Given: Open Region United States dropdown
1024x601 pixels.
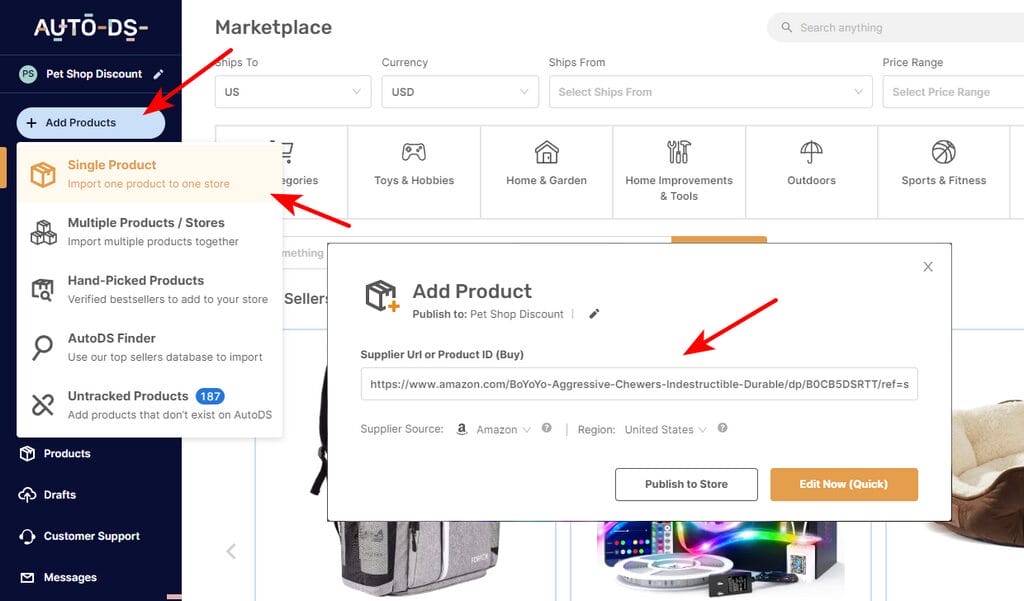Looking at the screenshot, I should tap(665, 430).
